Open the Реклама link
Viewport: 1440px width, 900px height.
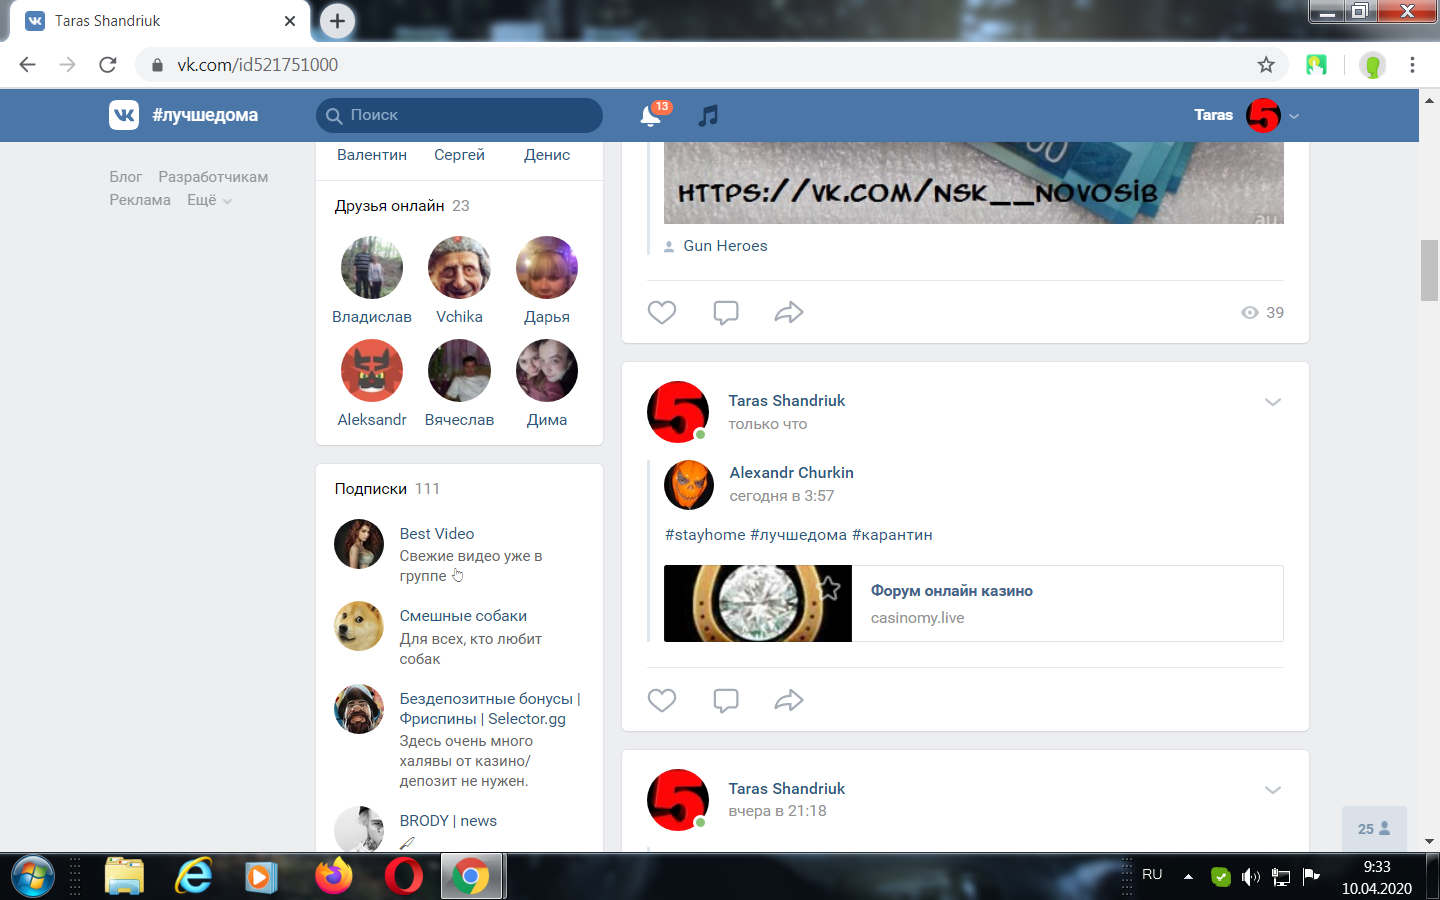click(x=140, y=200)
